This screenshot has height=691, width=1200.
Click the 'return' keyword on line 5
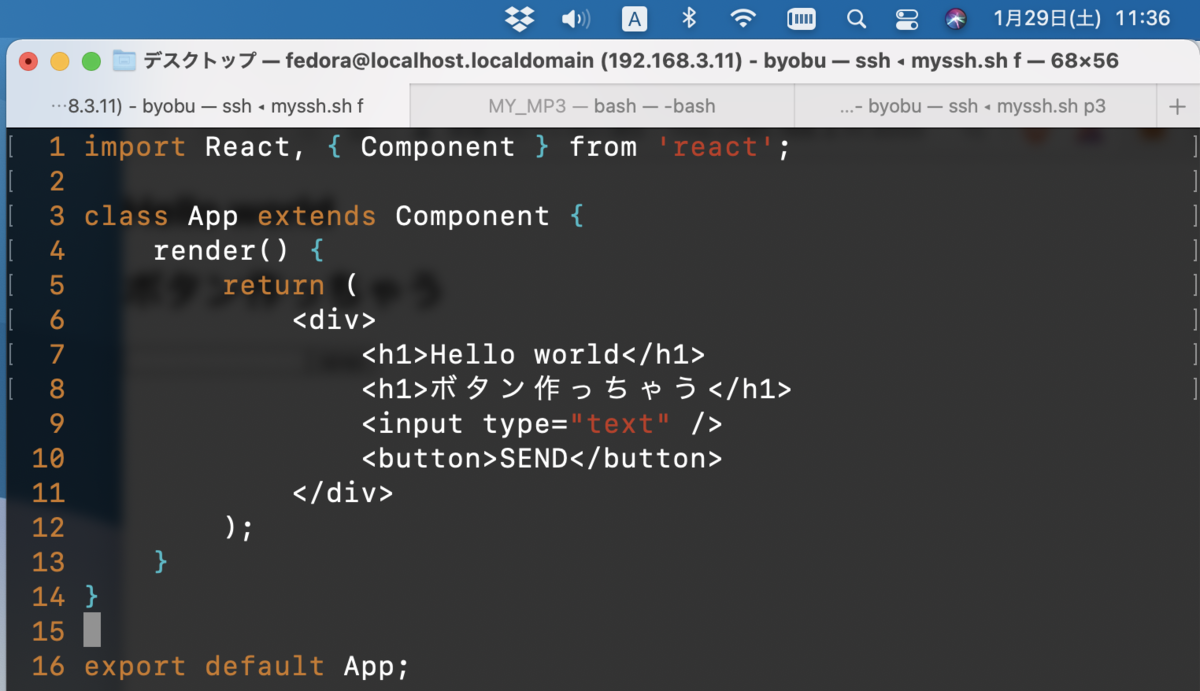point(273,286)
